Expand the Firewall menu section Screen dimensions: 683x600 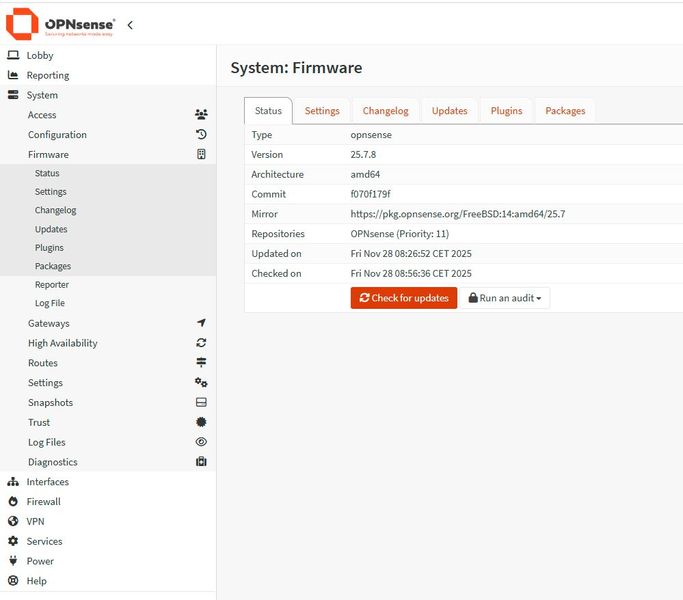108,501
